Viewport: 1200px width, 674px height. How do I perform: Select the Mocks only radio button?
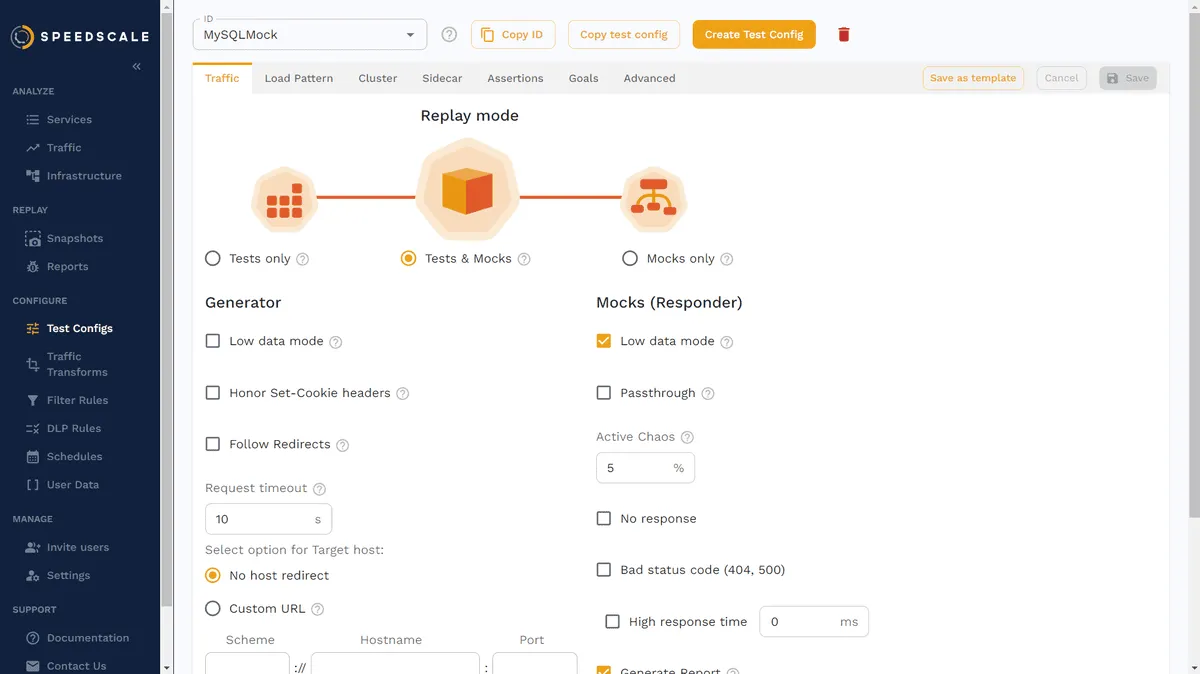630,258
